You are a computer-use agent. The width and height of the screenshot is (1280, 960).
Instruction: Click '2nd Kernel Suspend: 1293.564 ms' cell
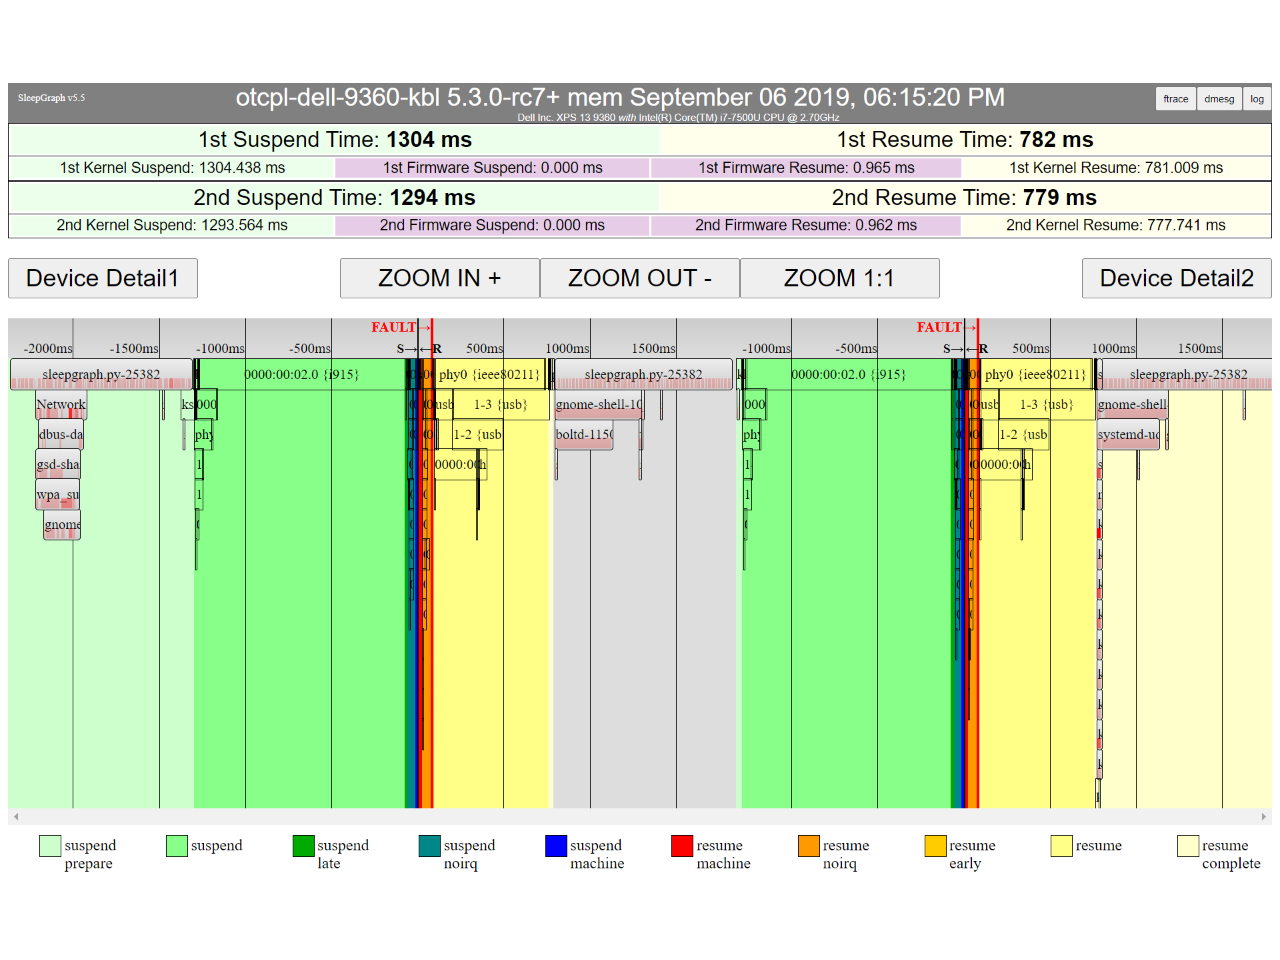click(x=172, y=226)
